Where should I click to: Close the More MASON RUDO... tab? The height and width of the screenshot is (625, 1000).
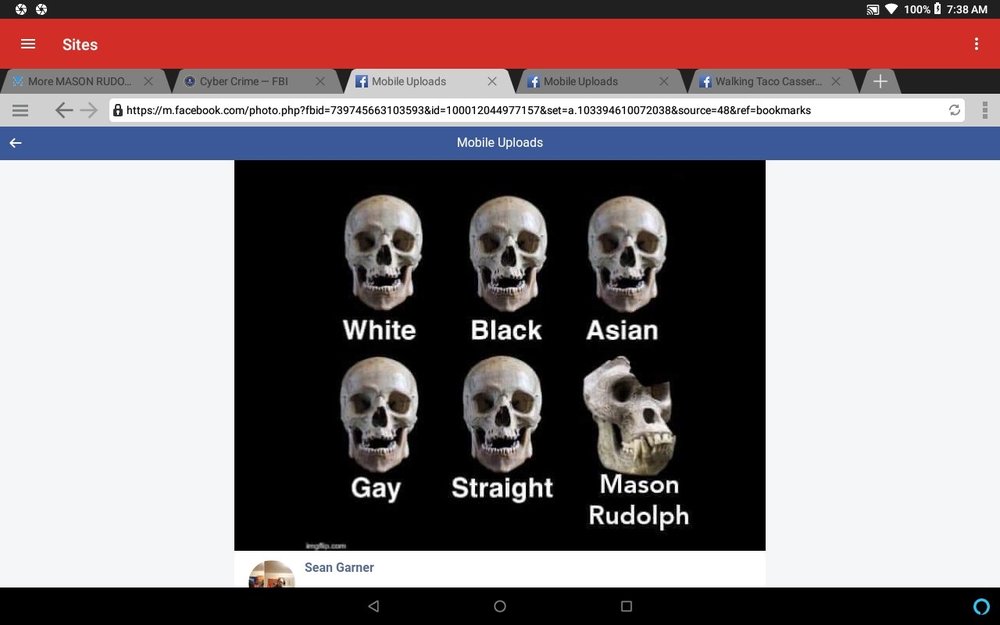pyautogui.click(x=149, y=82)
